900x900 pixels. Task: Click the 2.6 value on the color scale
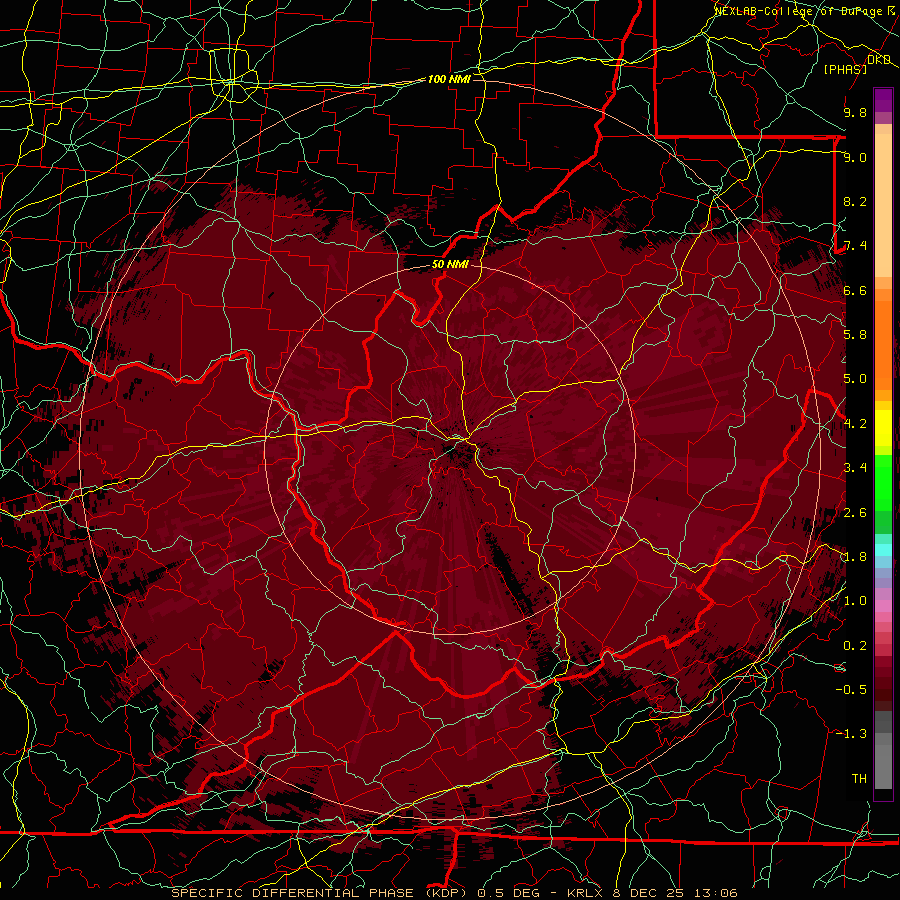(855, 513)
